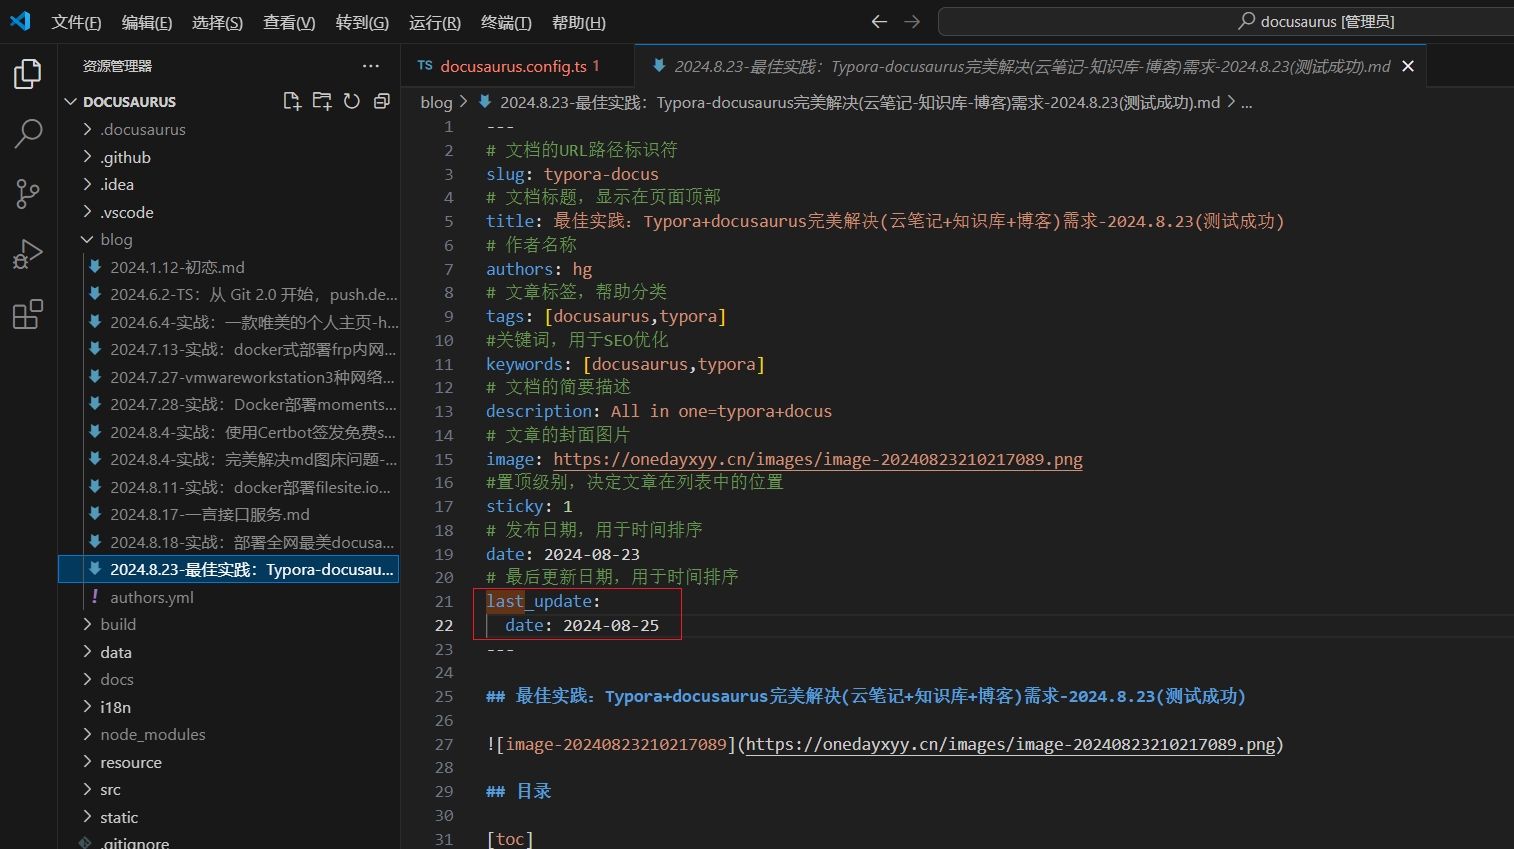Create a new file in DOCUSAURUS explorer
Viewport: 1514px width, 849px height.
(x=292, y=101)
